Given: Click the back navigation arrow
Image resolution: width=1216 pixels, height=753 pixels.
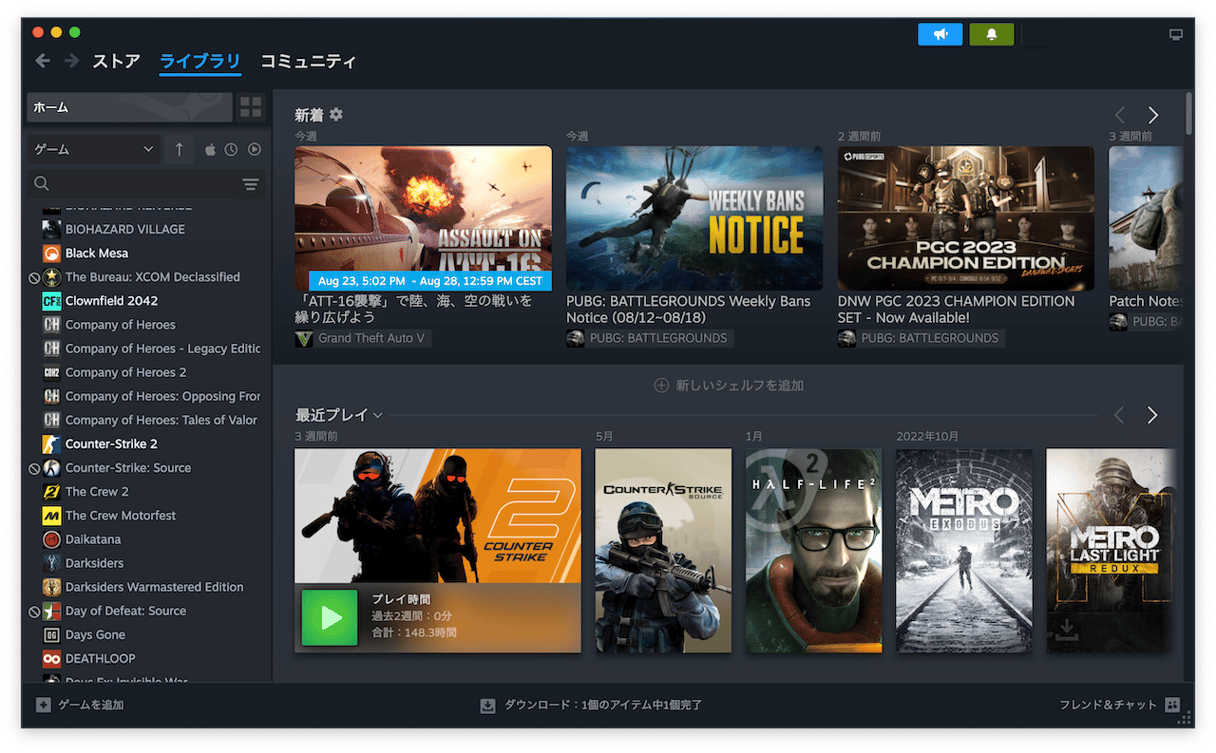Looking at the screenshot, I should pos(42,61).
